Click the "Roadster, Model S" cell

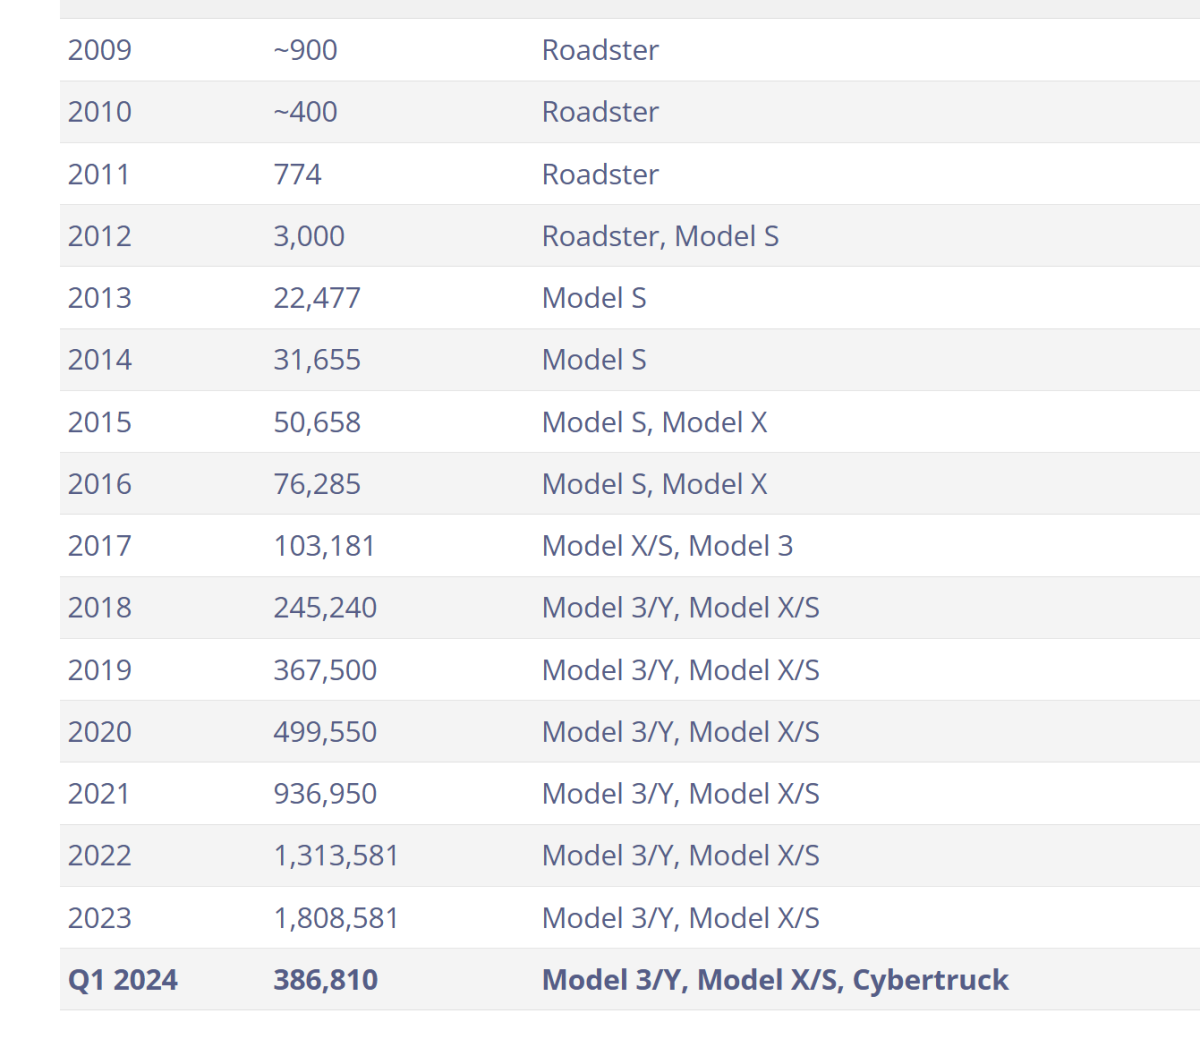[660, 236]
